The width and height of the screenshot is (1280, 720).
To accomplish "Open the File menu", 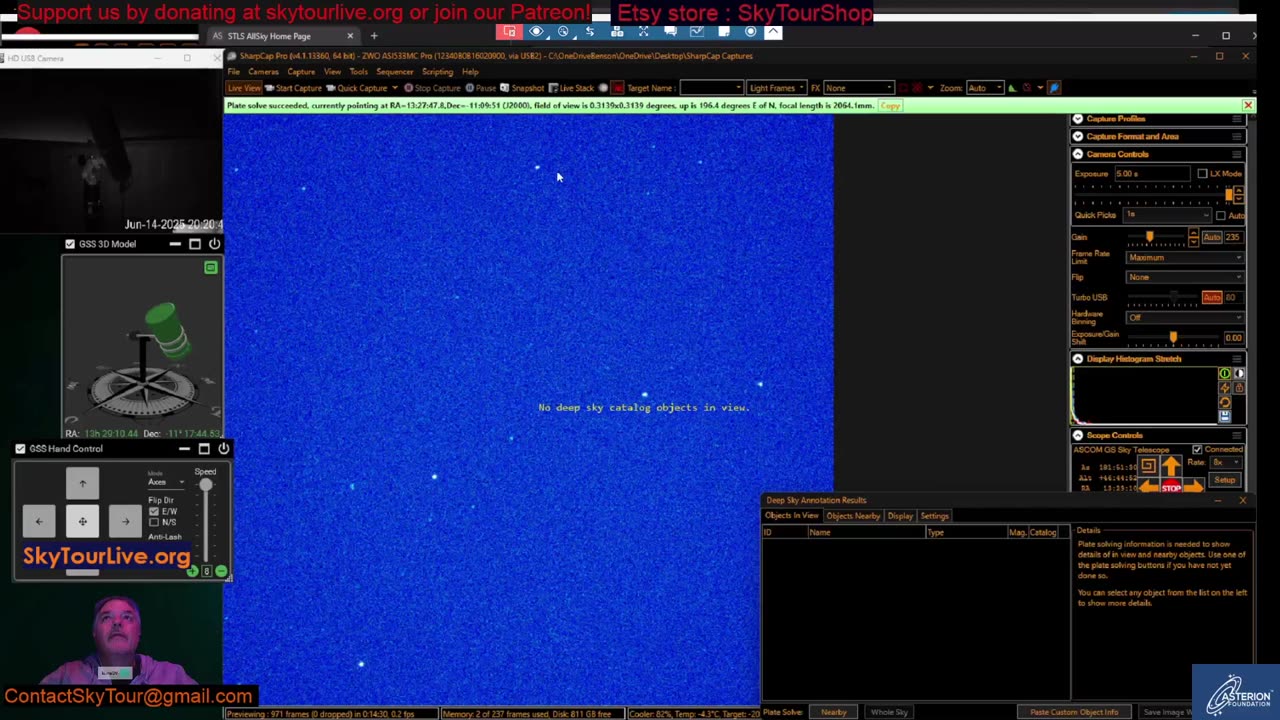I will coord(233,72).
